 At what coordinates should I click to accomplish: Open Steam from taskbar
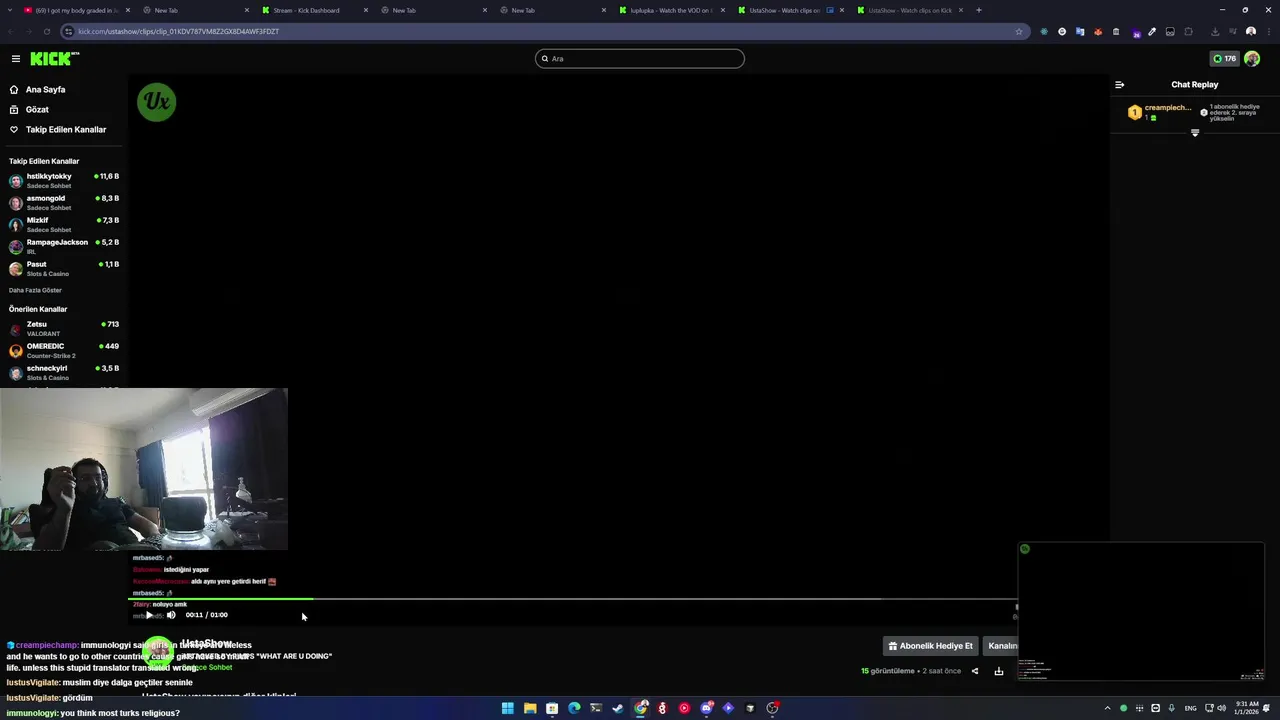click(618, 708)
